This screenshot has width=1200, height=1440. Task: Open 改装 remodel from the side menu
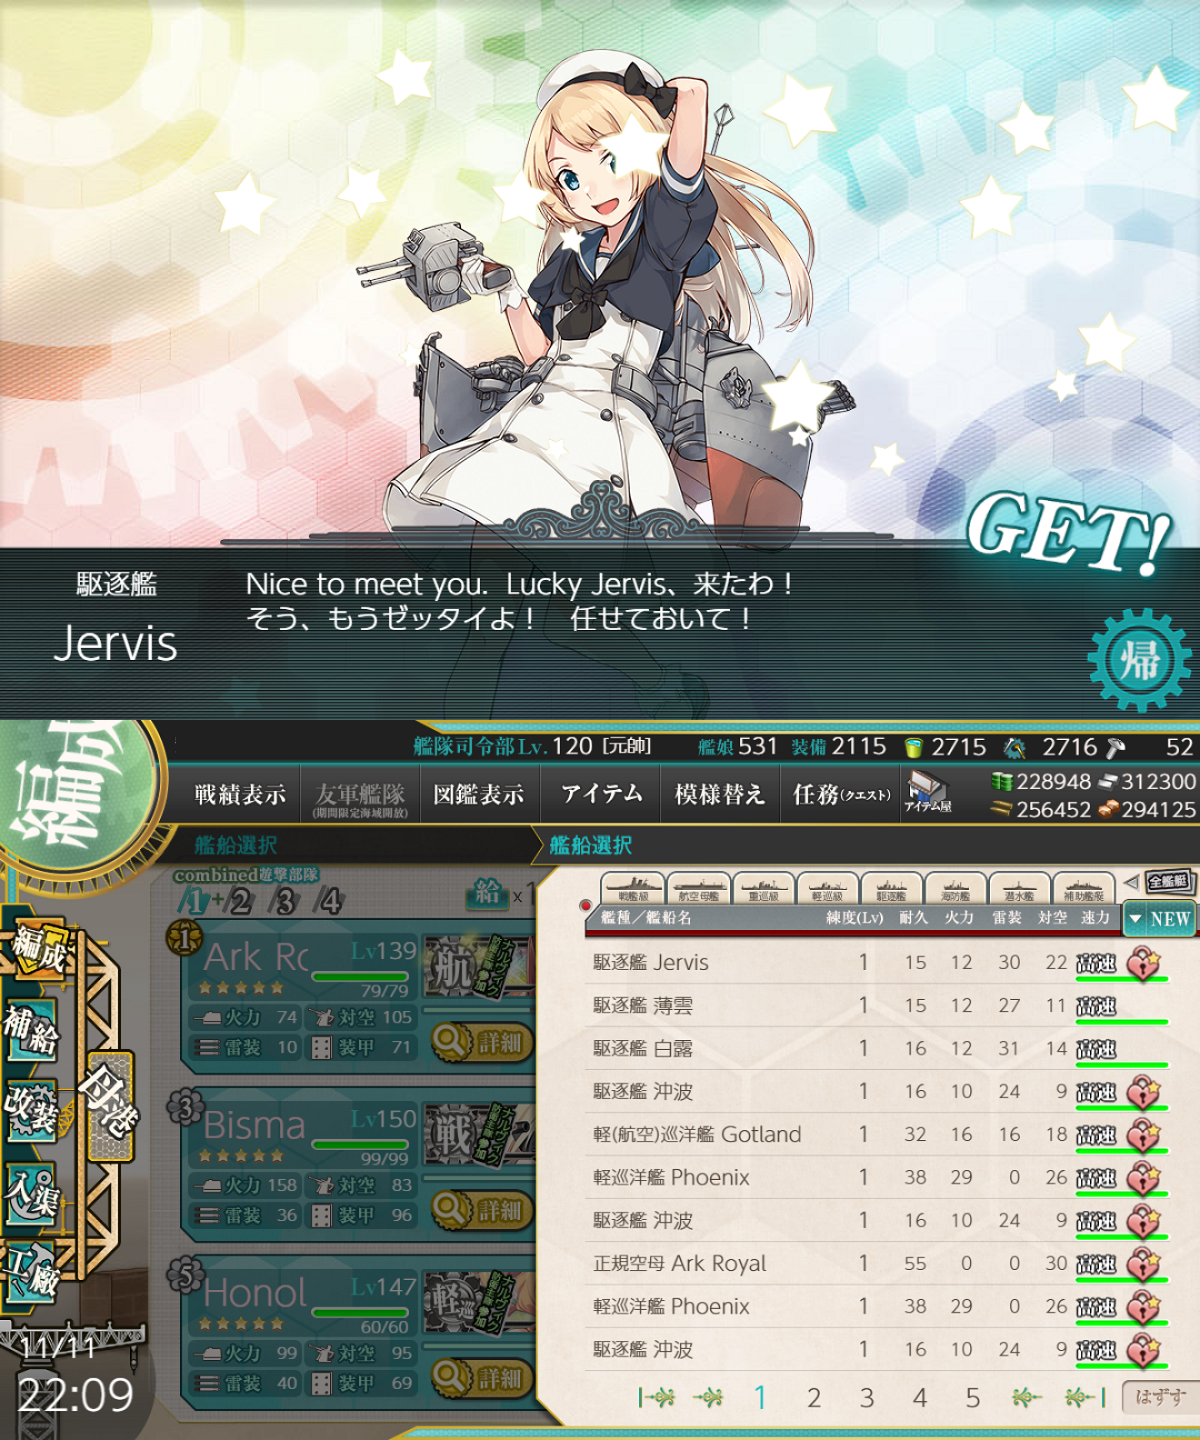(31, 1110)
